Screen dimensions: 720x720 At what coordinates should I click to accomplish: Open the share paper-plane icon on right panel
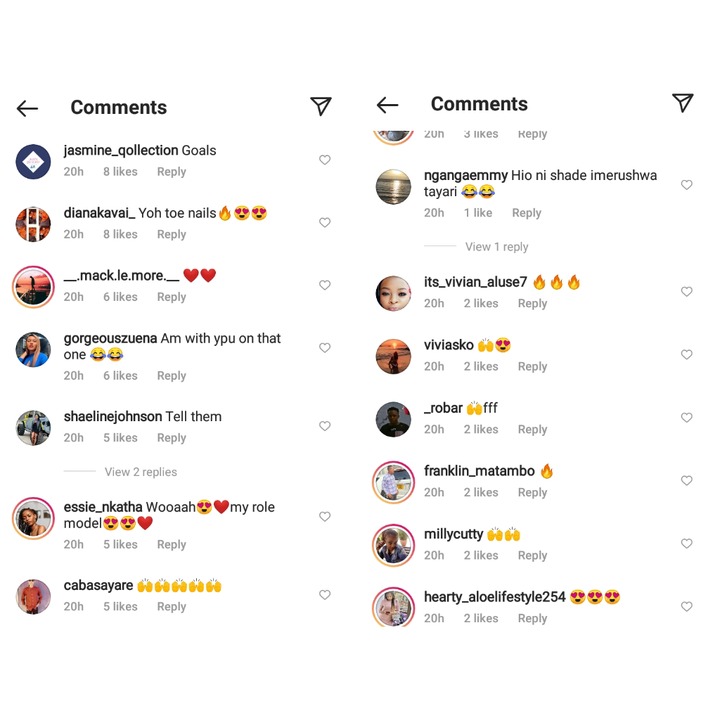pyautogui.click(x=682, y=102)
